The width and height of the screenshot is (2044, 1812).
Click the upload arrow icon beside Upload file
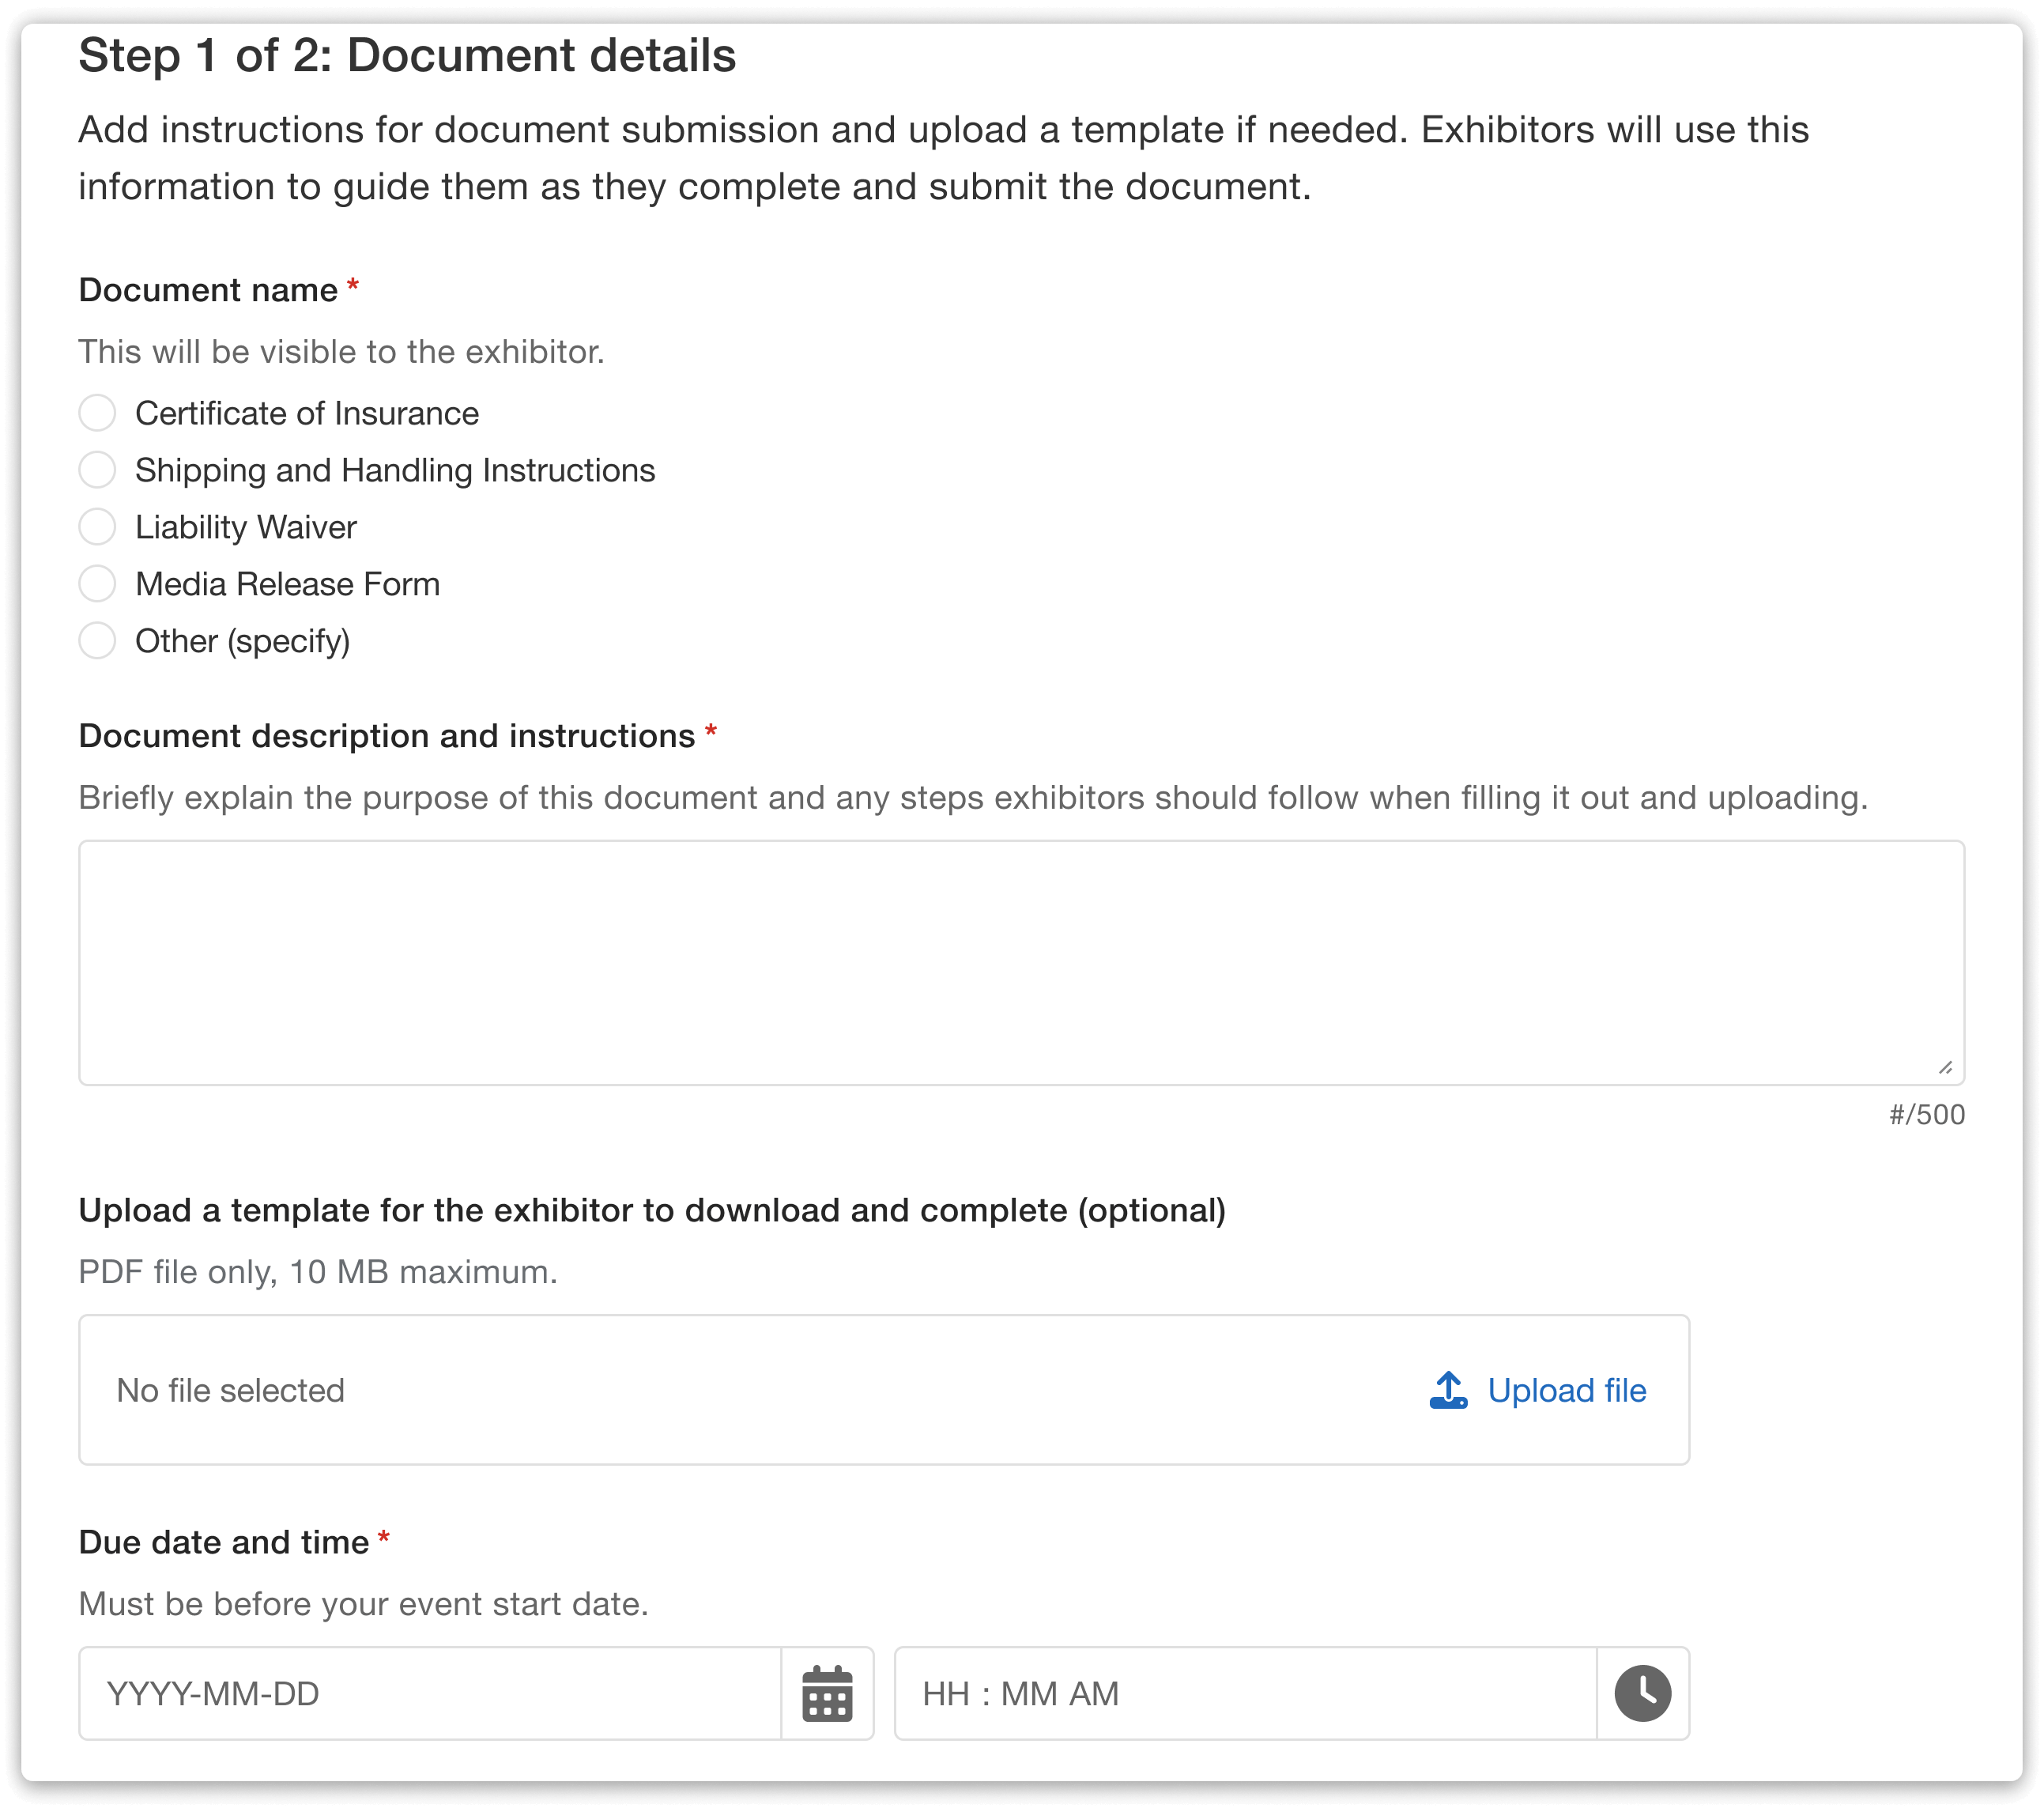(1448, 1389)
